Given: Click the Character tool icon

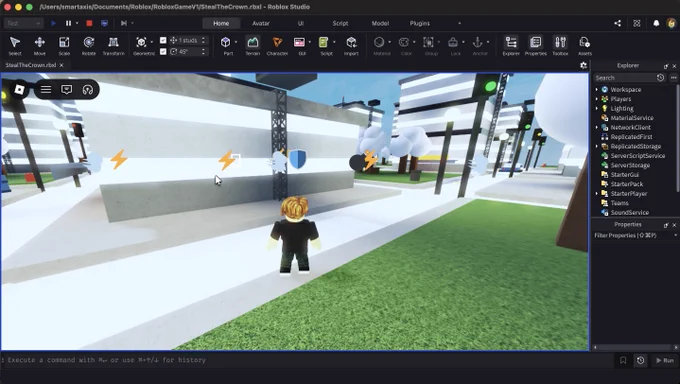Looking at the screenshot, I should click(277, 42).
